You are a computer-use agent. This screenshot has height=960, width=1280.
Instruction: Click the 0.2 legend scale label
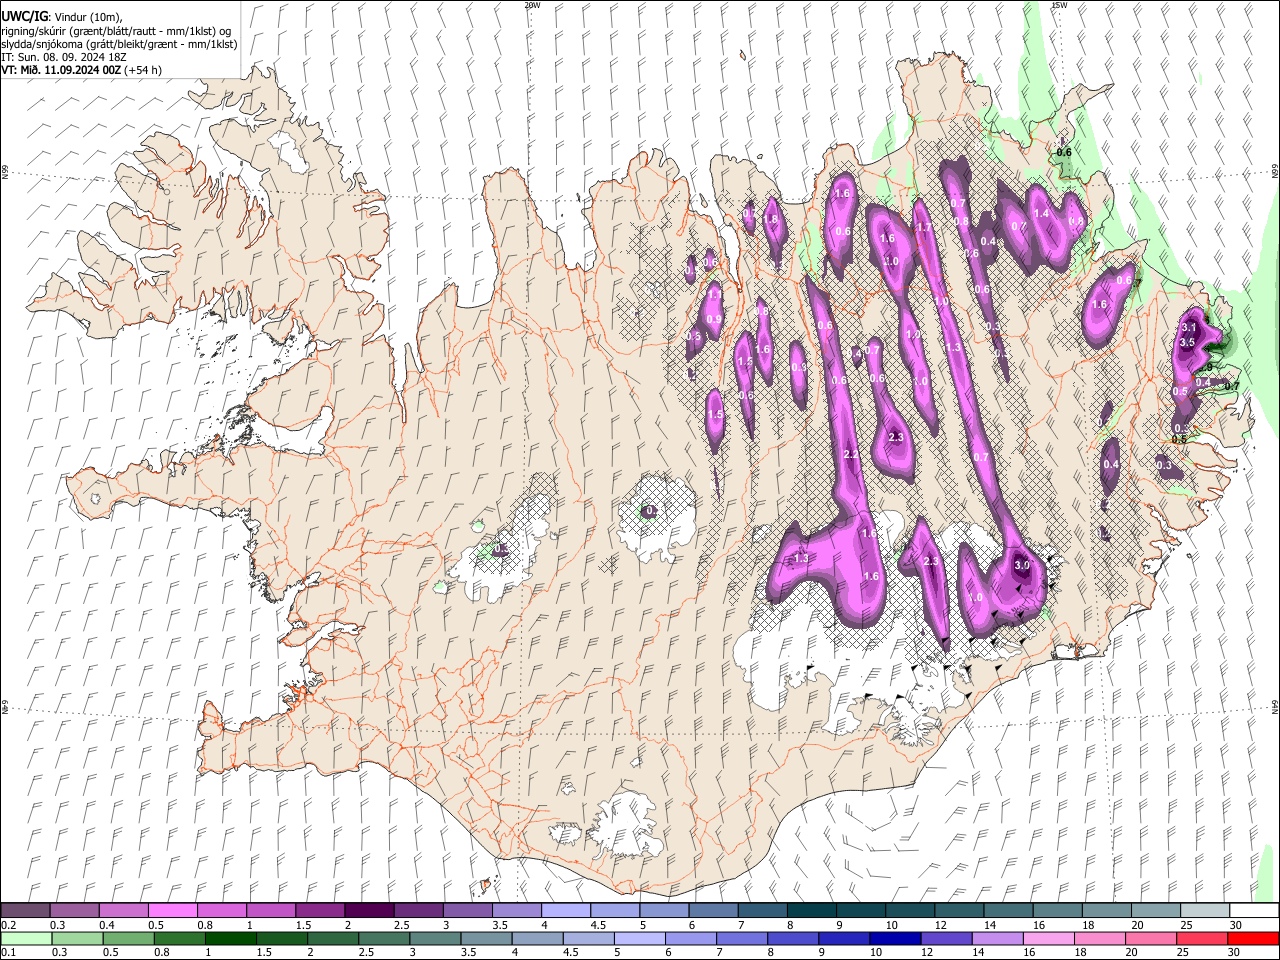pos(8,925)
